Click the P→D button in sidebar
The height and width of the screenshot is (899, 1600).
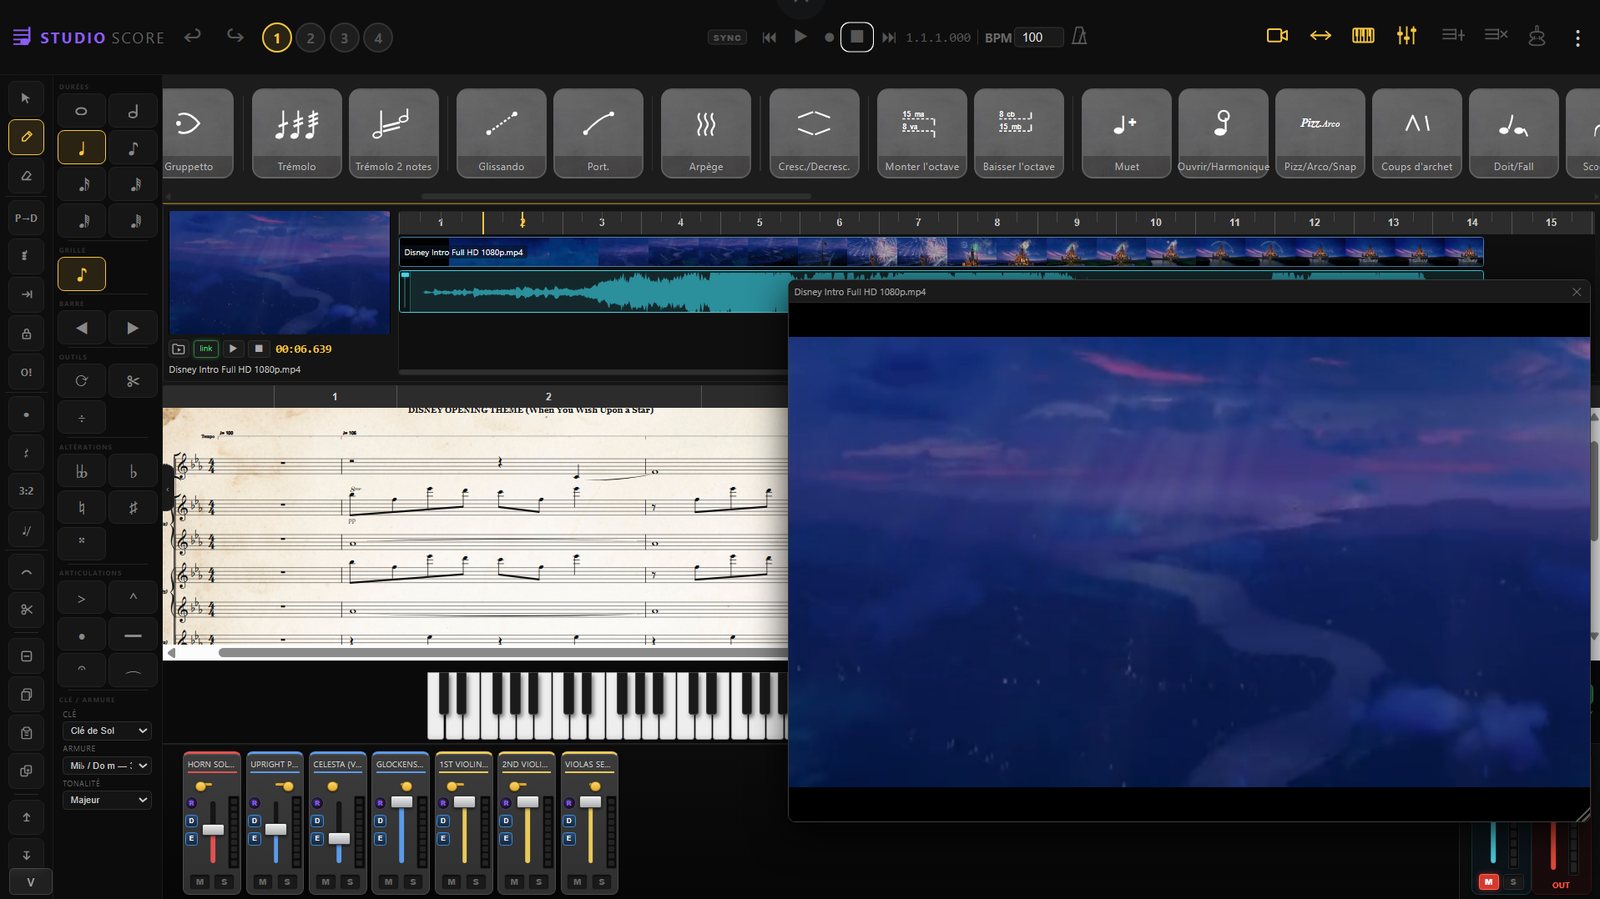click(x=26, y=218)
